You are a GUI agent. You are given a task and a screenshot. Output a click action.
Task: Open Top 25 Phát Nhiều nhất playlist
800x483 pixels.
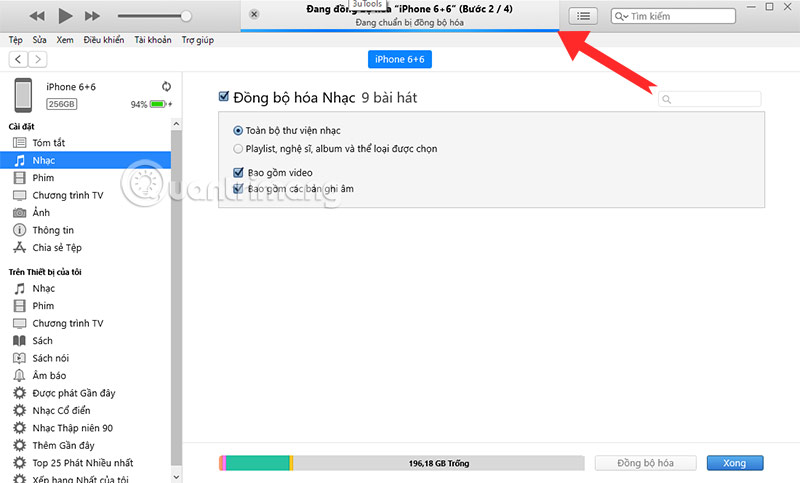point(86,463)
